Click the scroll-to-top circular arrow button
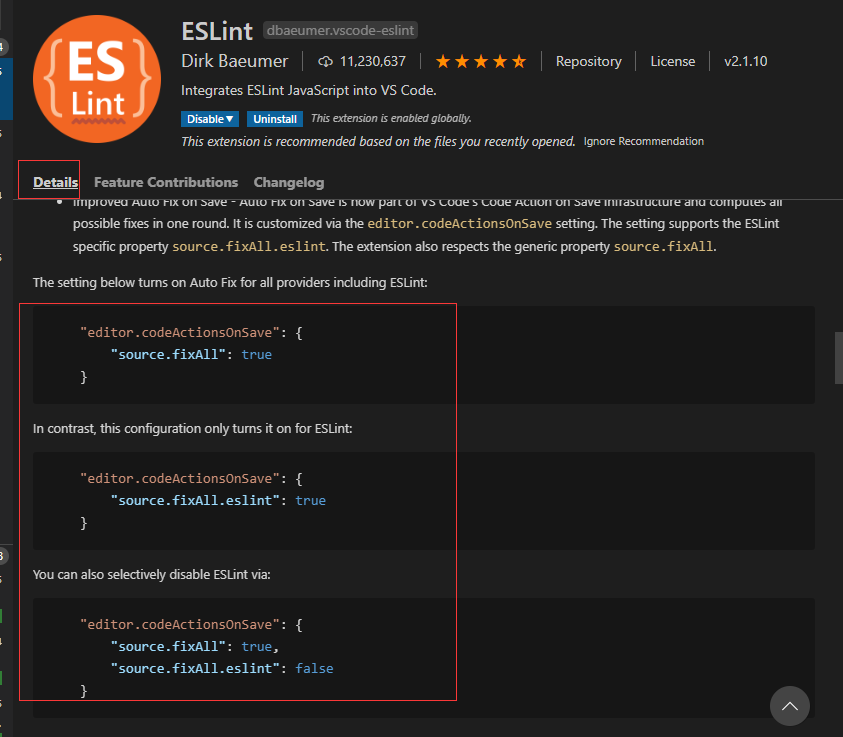The image size is (843, 737). point(789,706)
